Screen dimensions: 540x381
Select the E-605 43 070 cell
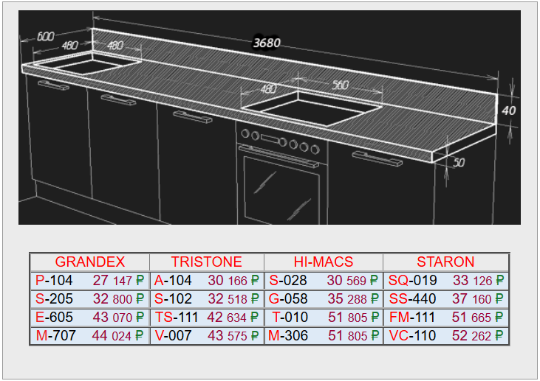[90, 317]
